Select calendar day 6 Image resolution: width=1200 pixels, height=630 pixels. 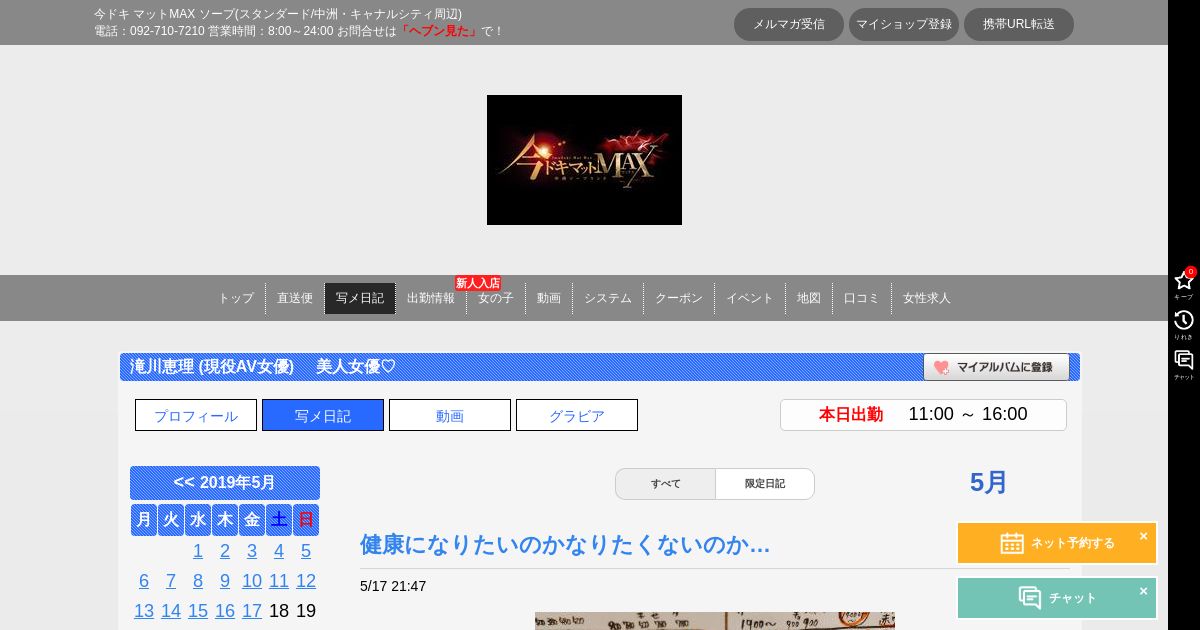(144, 581)
